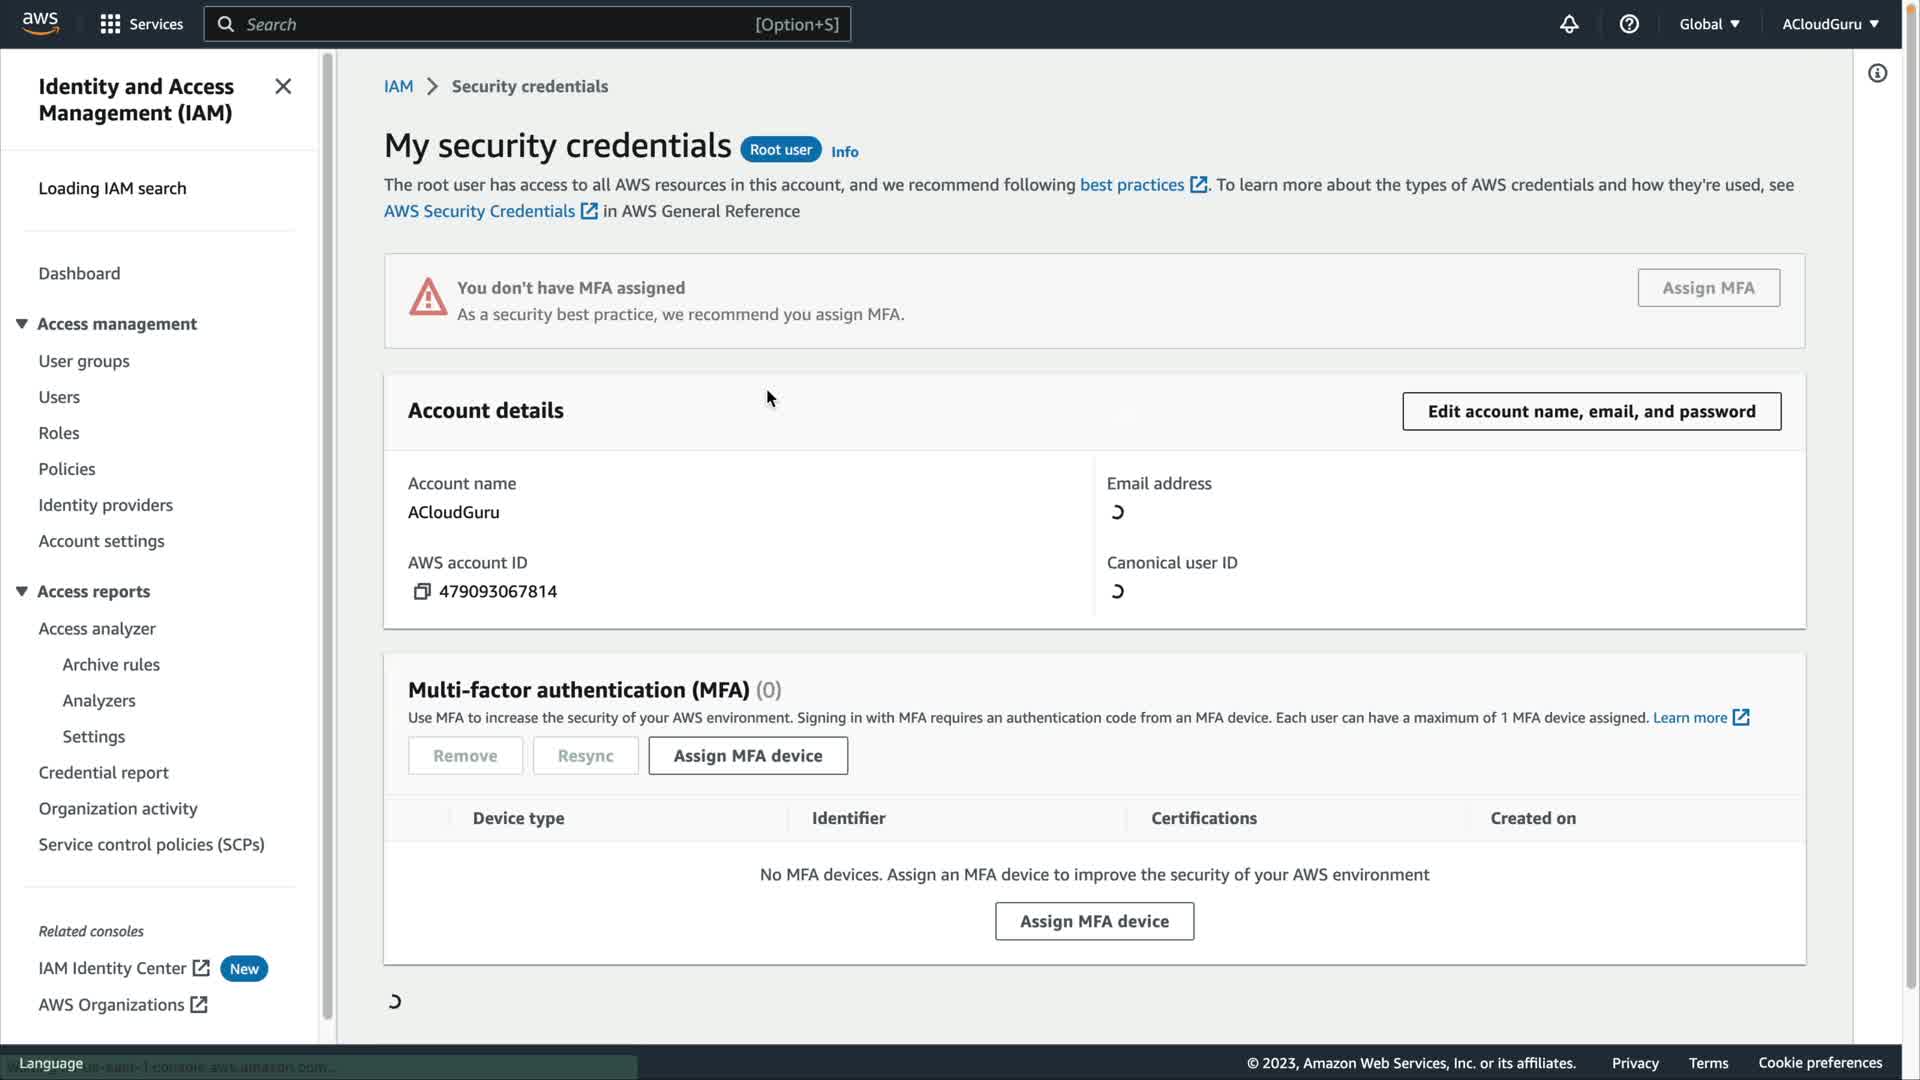Viewport: 1920px width, 1080px height.
Task: Click the best practices external link icon
Action: (x=1198, y=185)
